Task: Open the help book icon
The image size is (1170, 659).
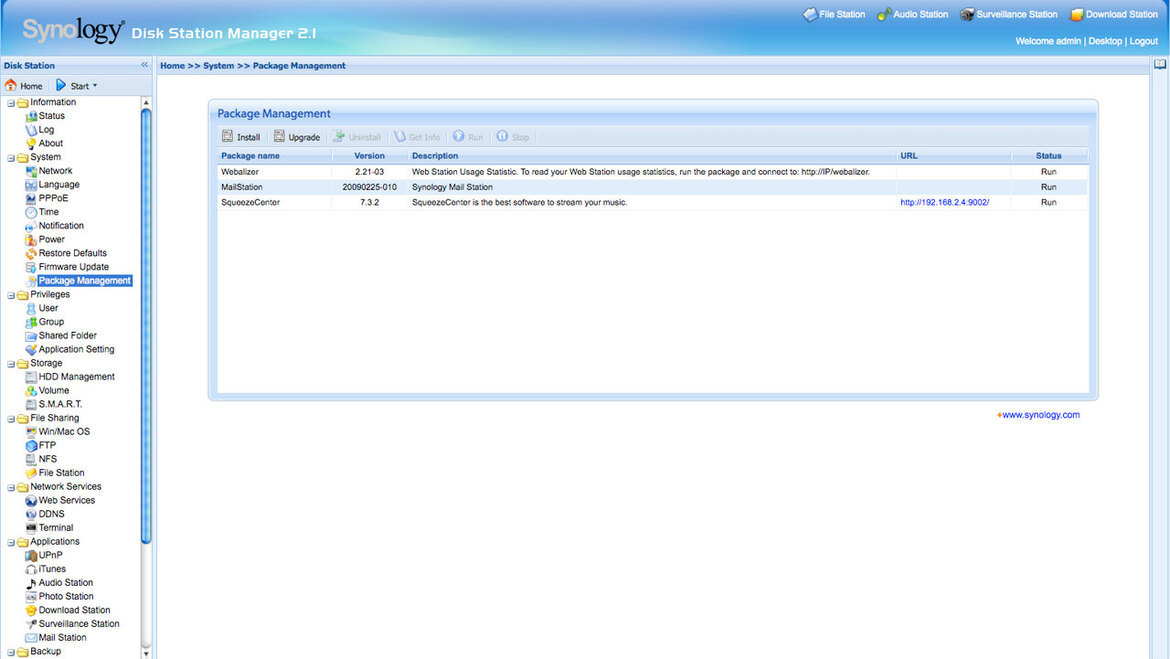Action: point(1160,65)
